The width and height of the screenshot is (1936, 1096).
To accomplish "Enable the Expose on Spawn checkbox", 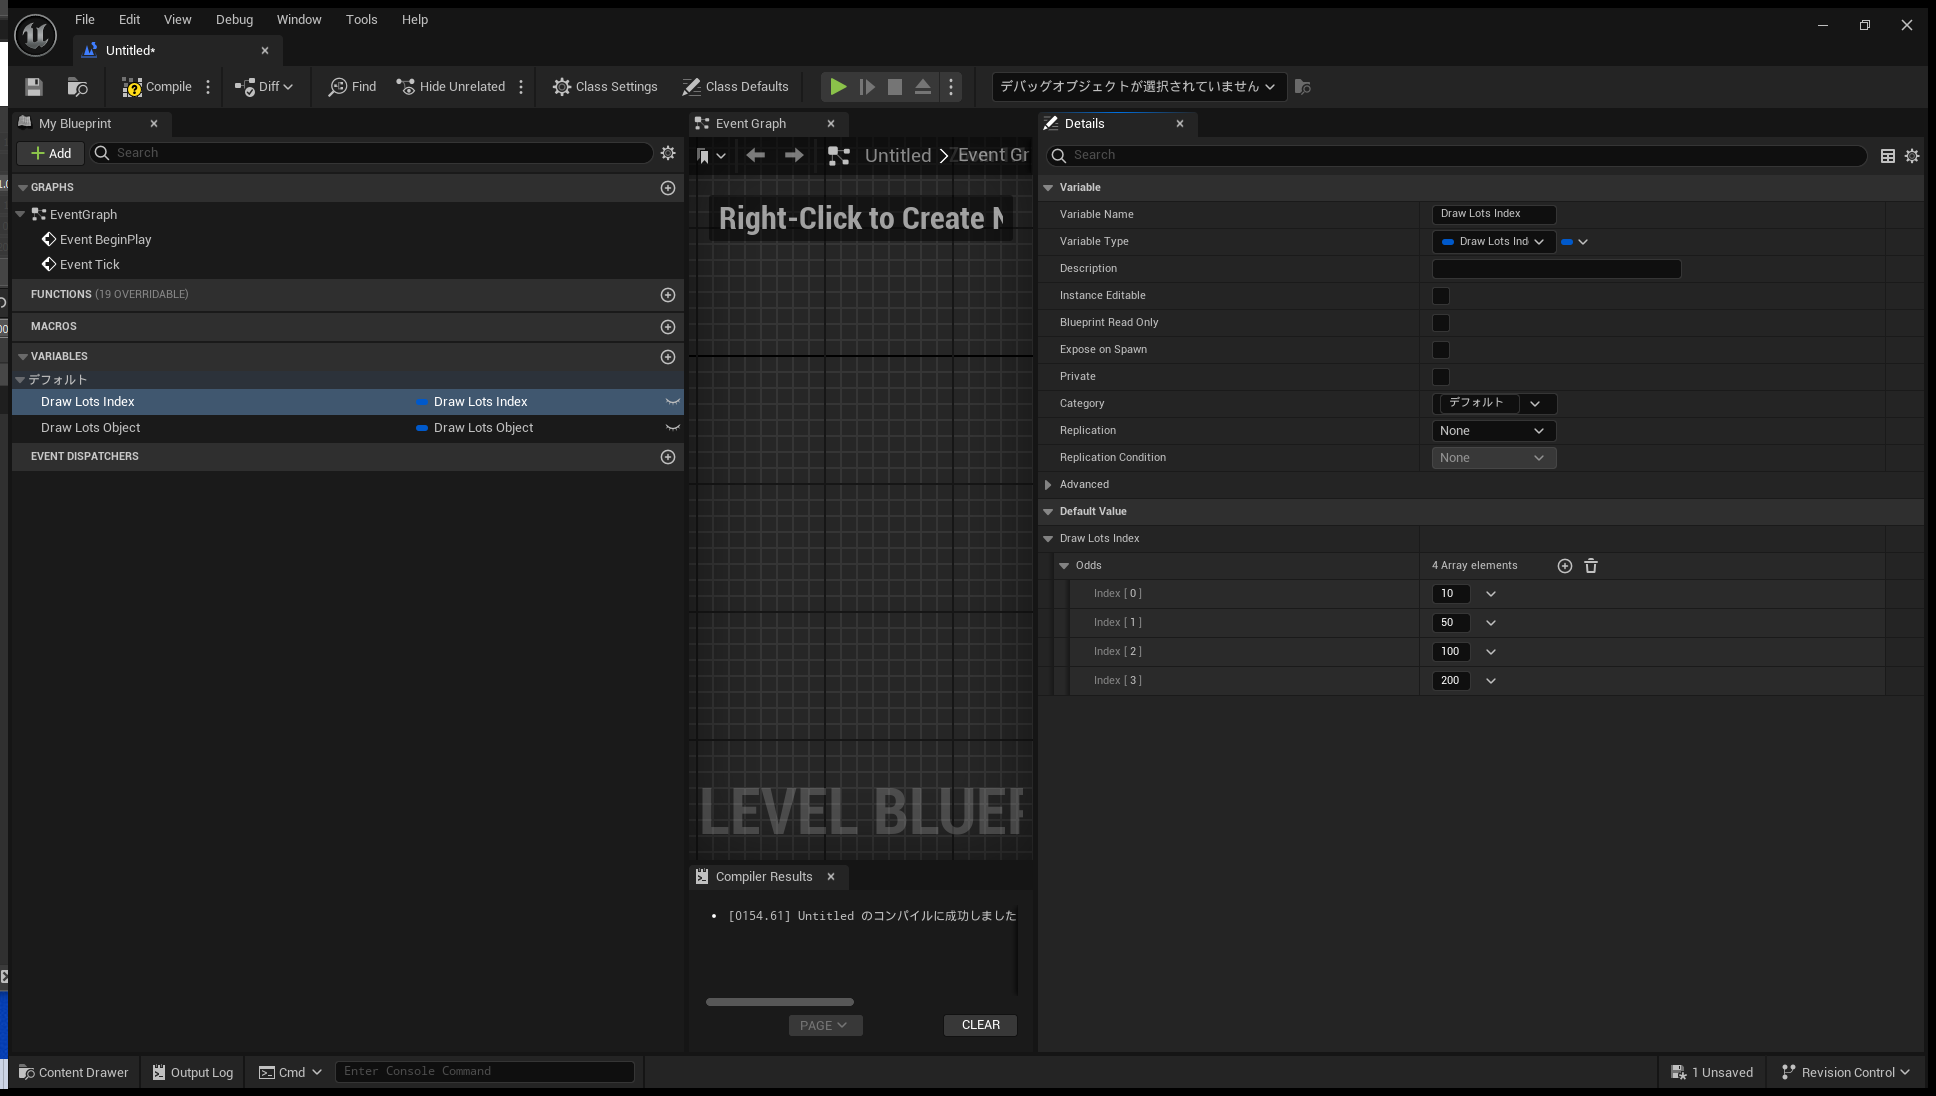I will 1441,350.
